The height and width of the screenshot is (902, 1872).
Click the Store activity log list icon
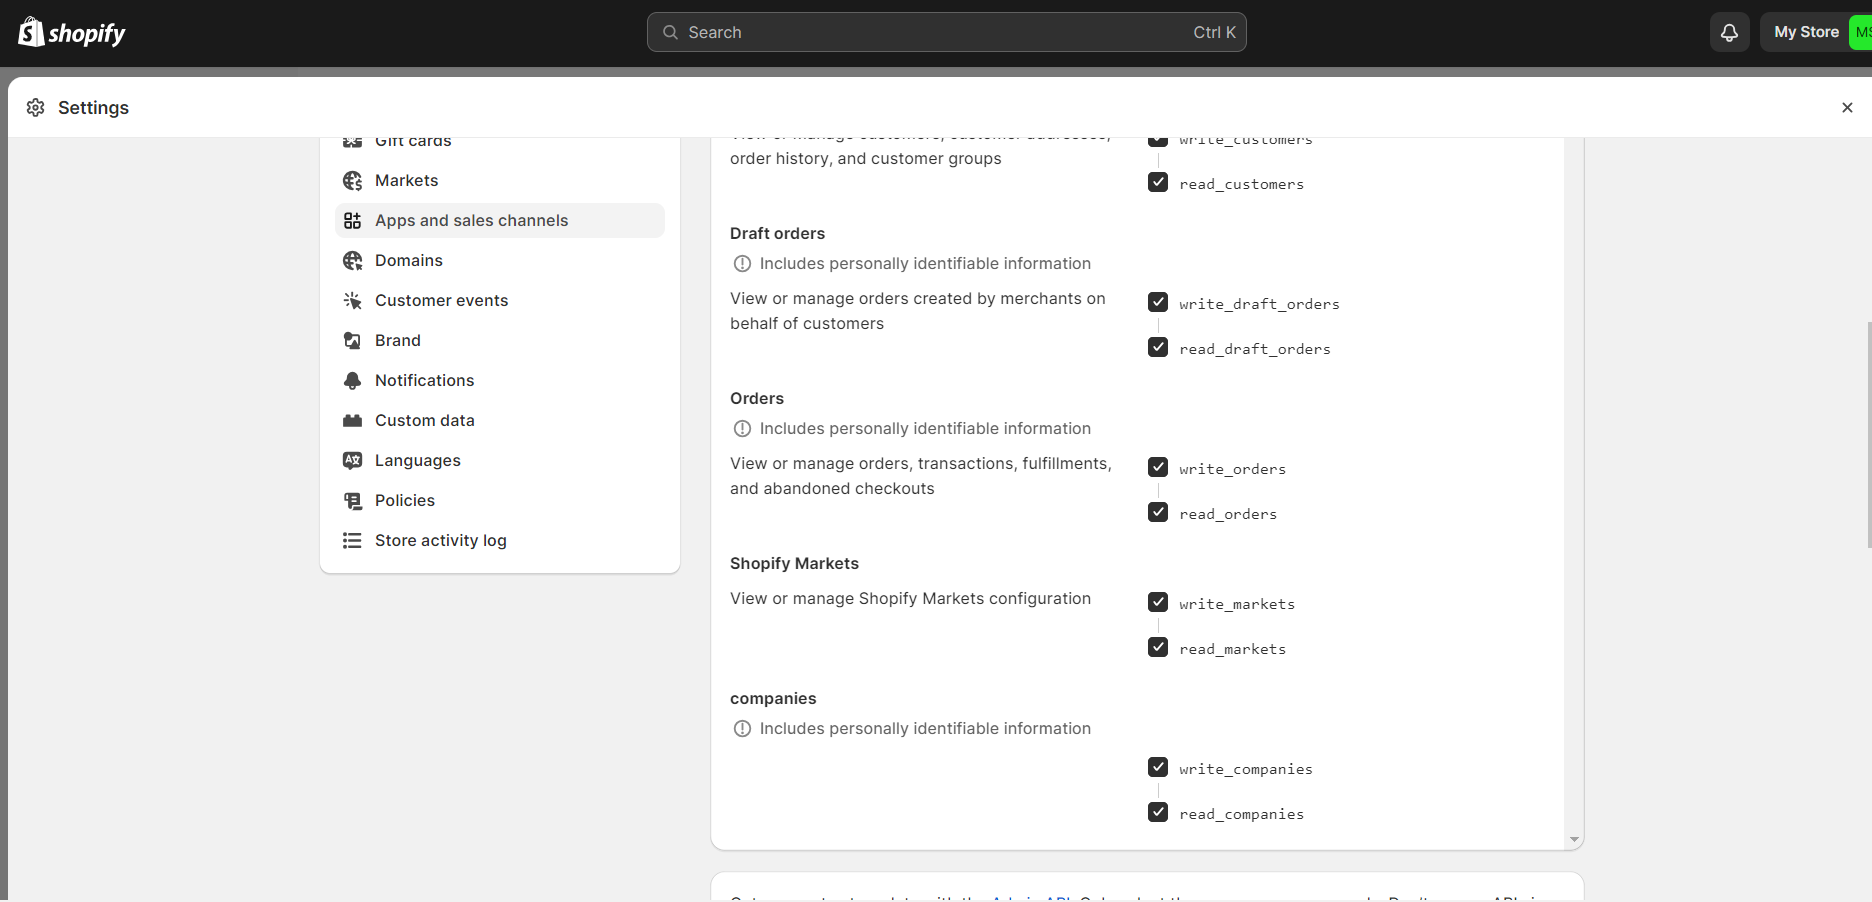pos(352,541)
